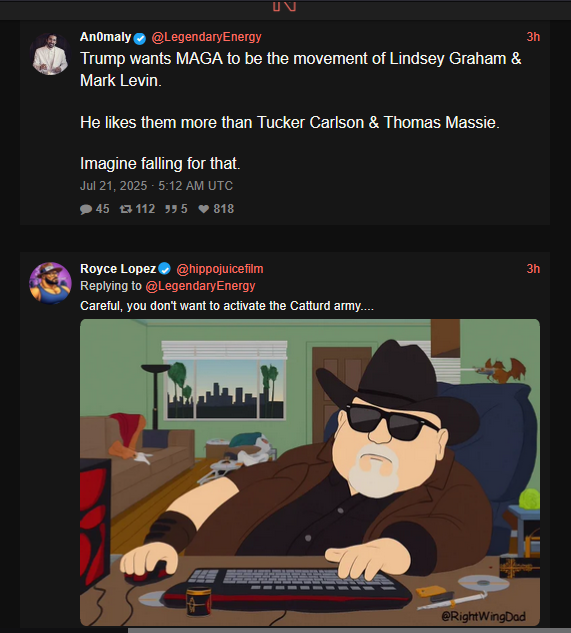Click Royce Lopez's blue verified badge
Image resolution: width=571 pixels, height=633 pixels.
pyautogui.click(x=164, y=269)
